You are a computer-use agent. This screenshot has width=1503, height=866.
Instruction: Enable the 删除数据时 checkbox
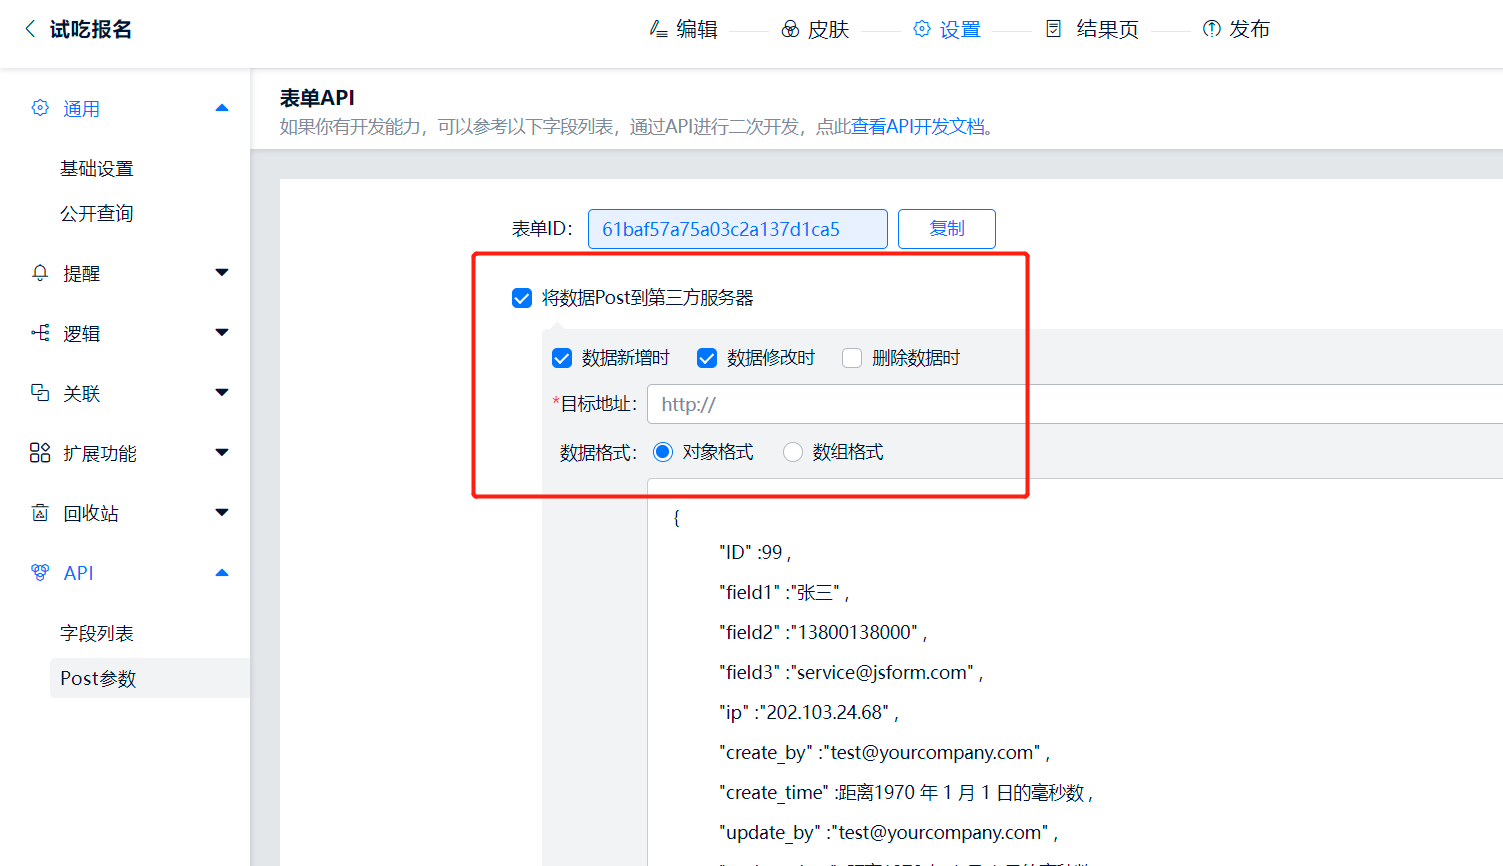click(x=852, y=358)
